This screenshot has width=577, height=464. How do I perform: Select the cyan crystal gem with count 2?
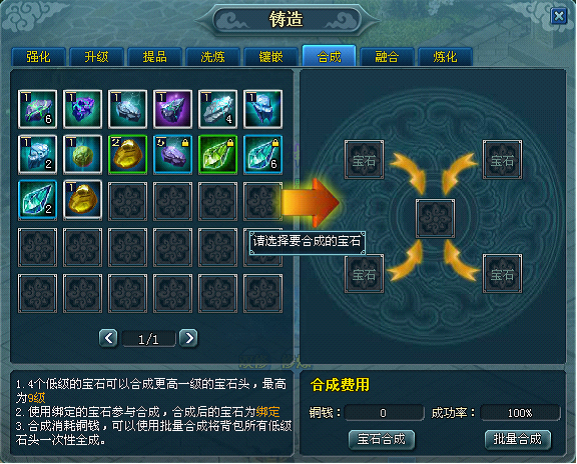tap(38, 200)
